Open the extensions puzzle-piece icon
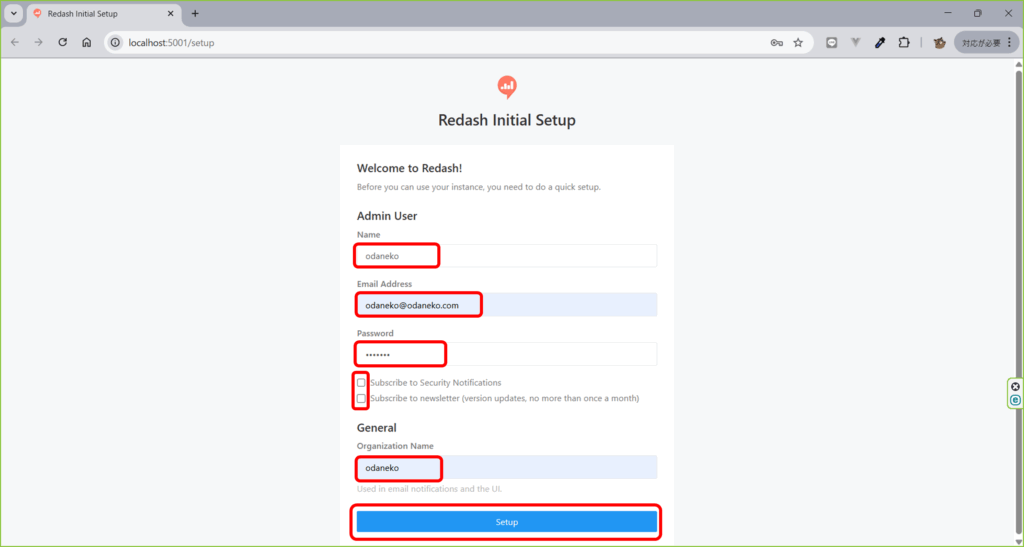The width and height of the screenshot is (1024, 547). (904, 43)
